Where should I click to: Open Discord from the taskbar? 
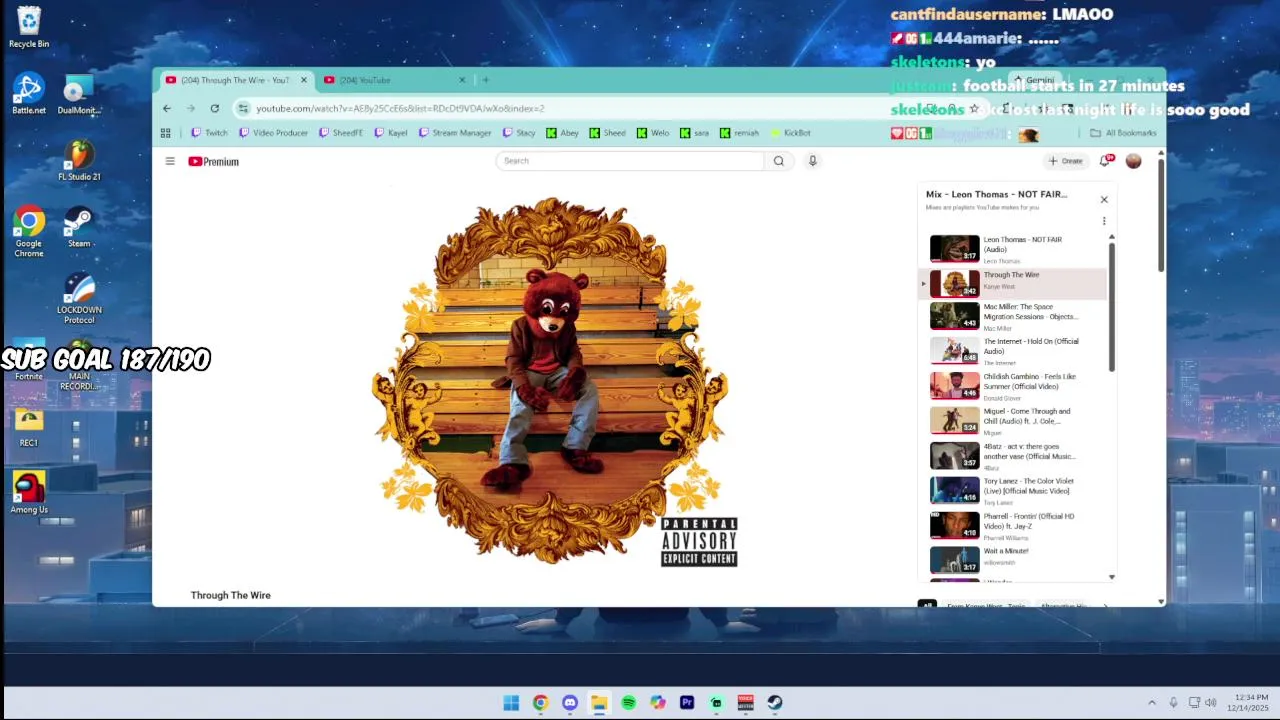570,703
